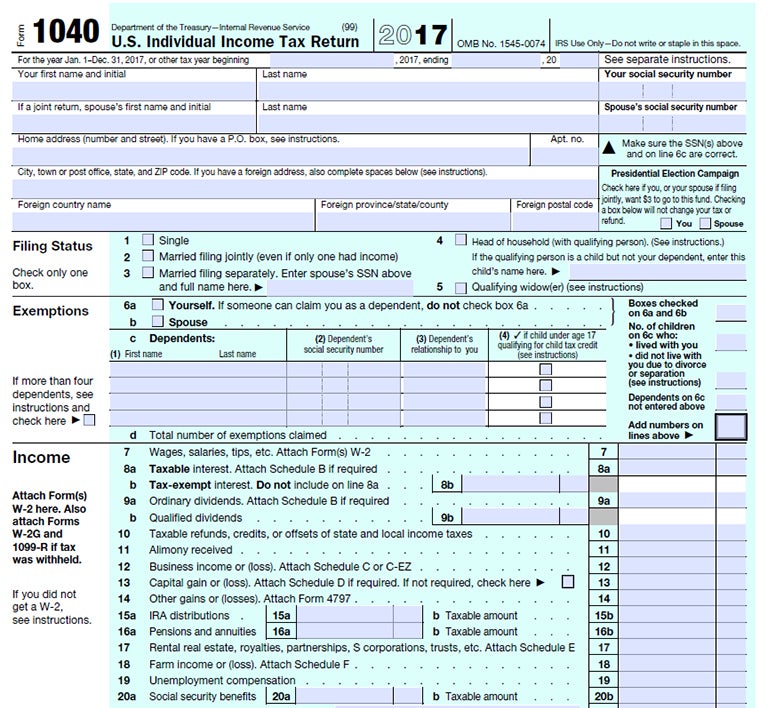Viewport: 768px width, 708px height.
Task: Click line 19 unemployment compensation amount field
Action: (667, 680)
